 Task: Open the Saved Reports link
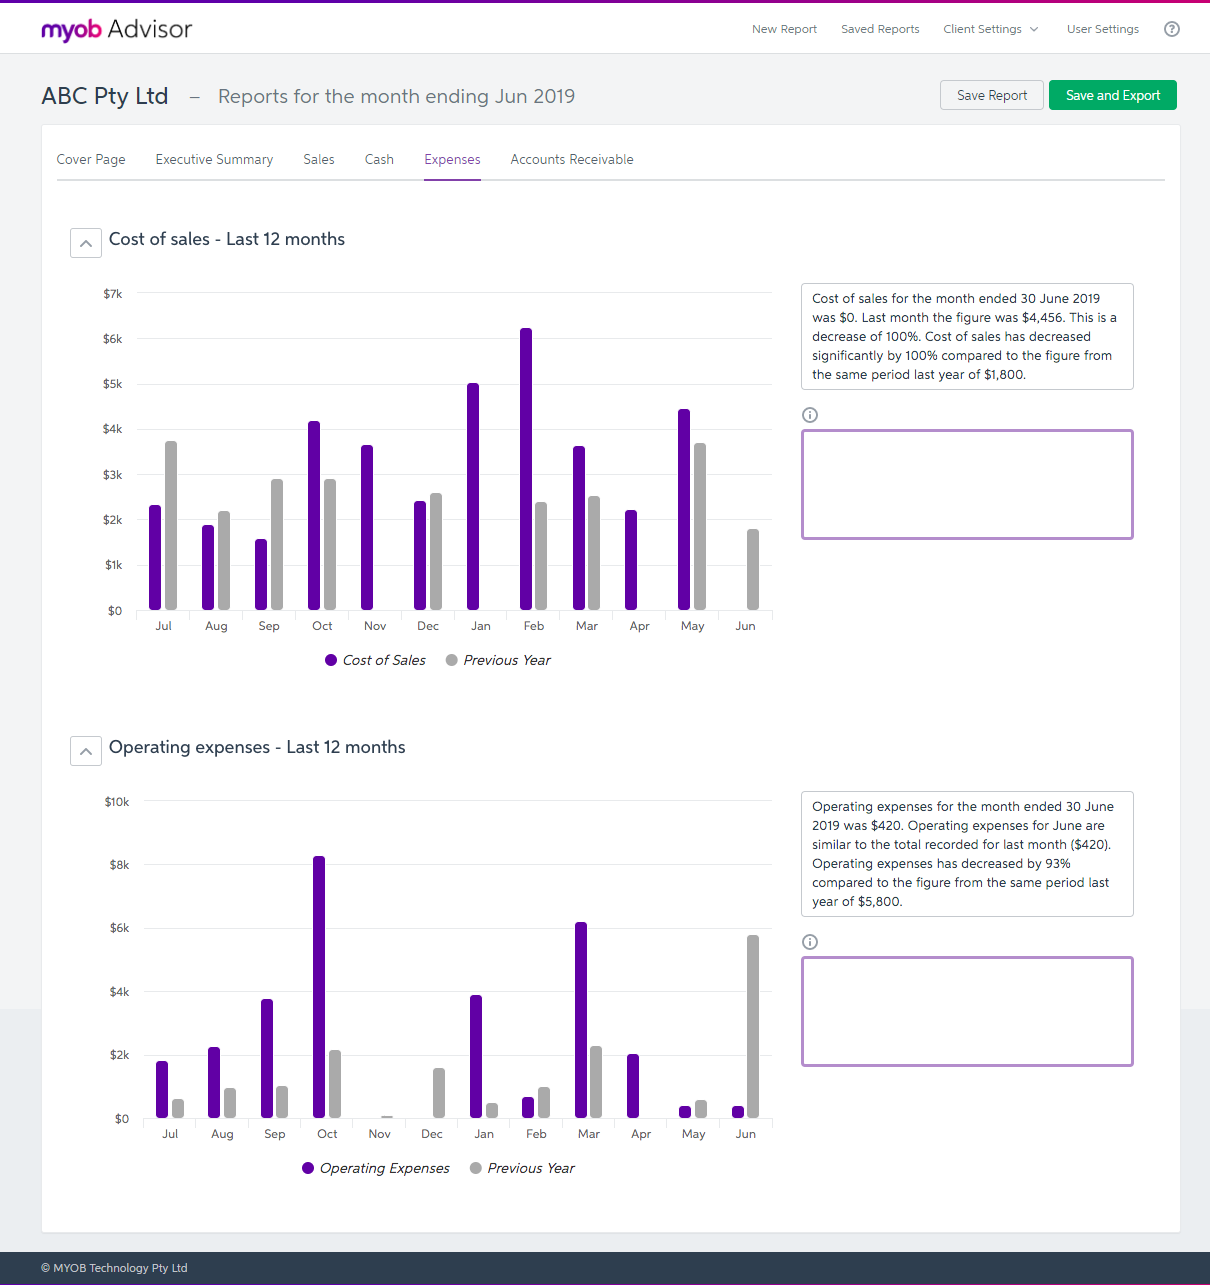point(880,29)
